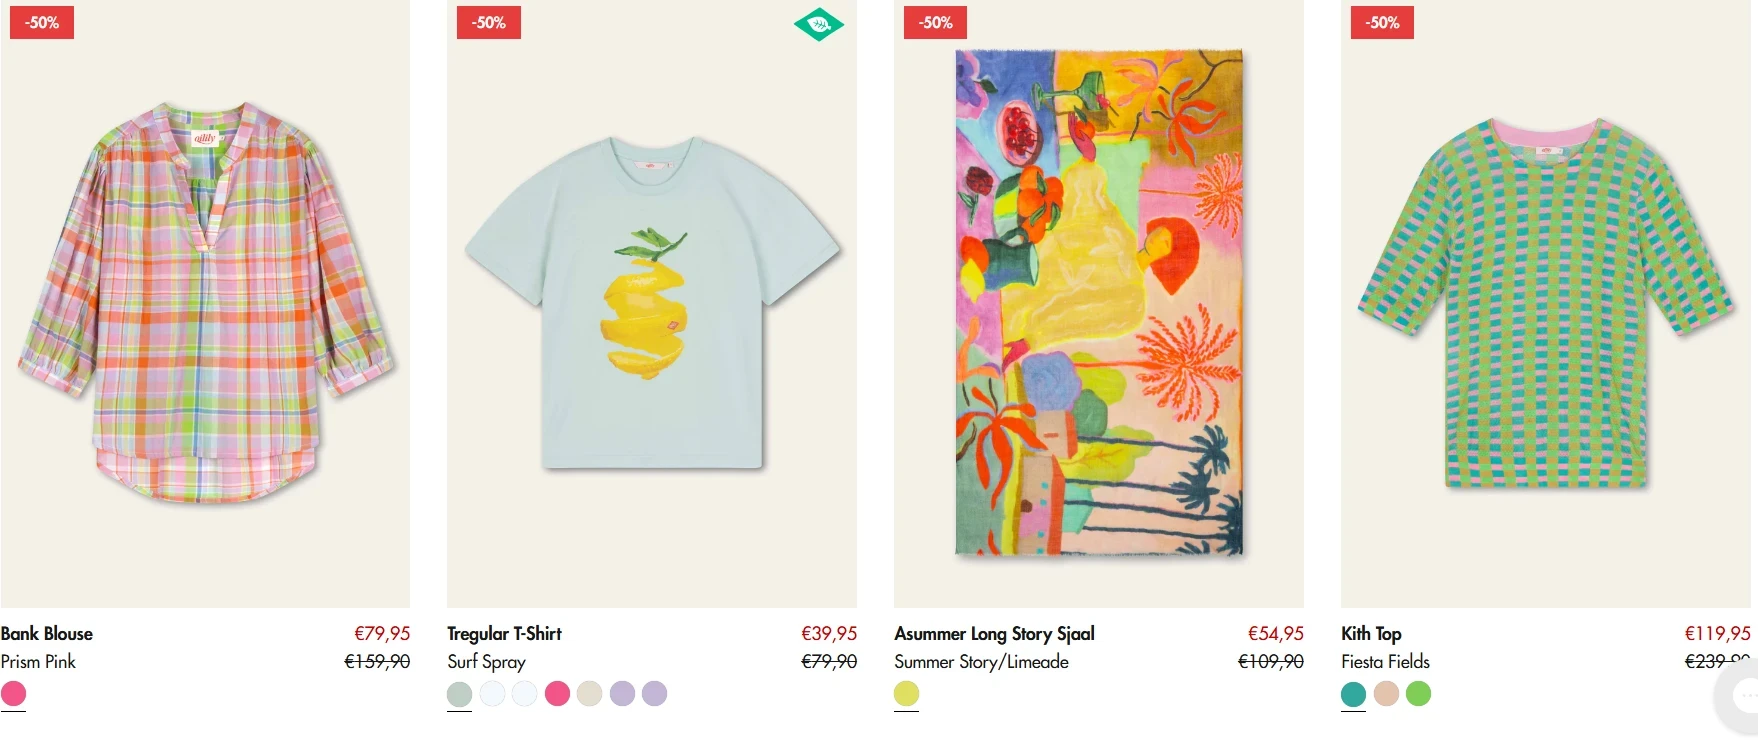Select the yellow Limeade scarf swatch
Viewport: 1758px width, 740px height.
pos(906,693)
